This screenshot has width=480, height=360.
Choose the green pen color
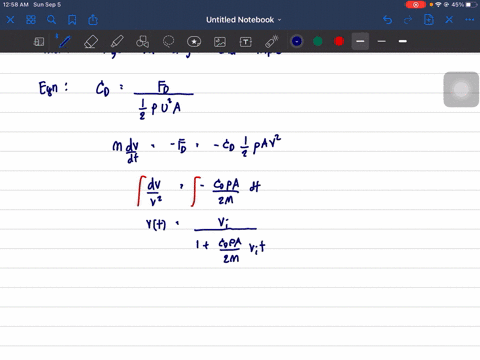tap(318, 41)
